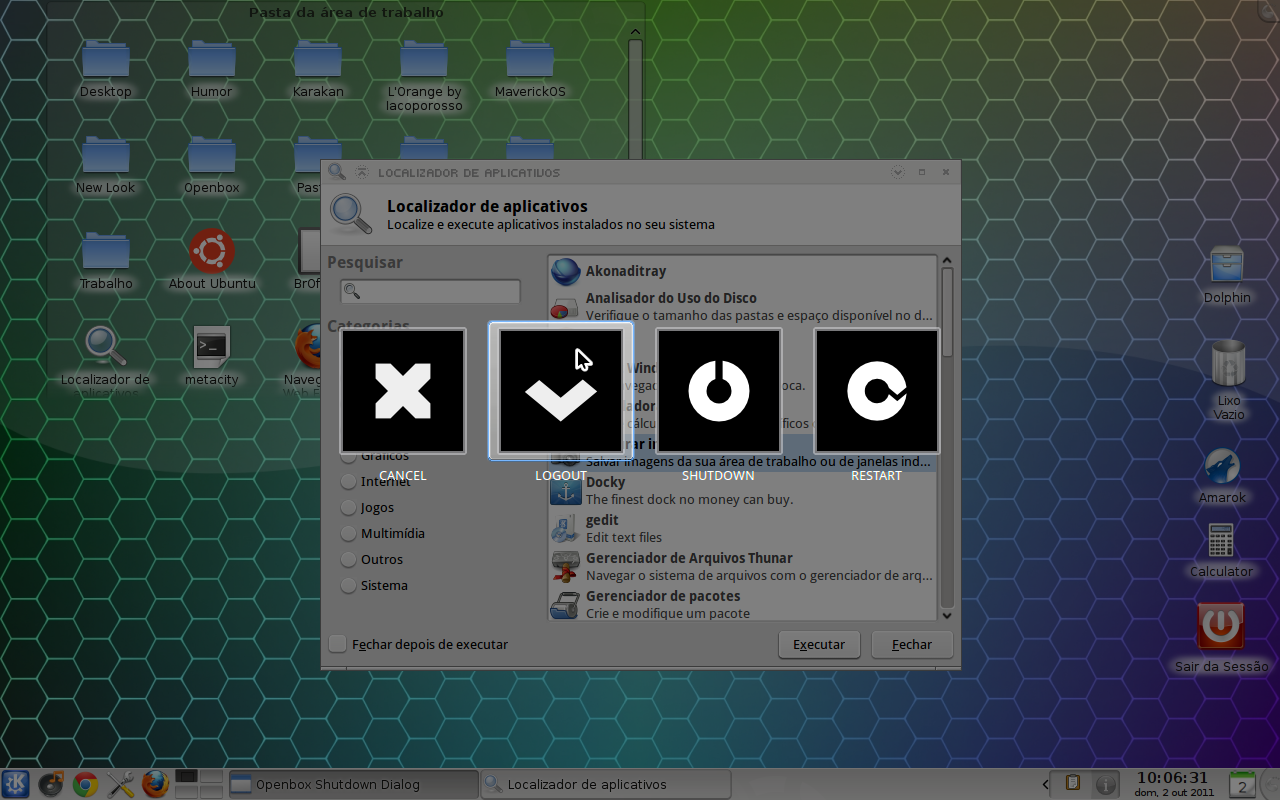Open L'Orange by Iacoporosso folder
The image size is (1280, 800).
424,60
